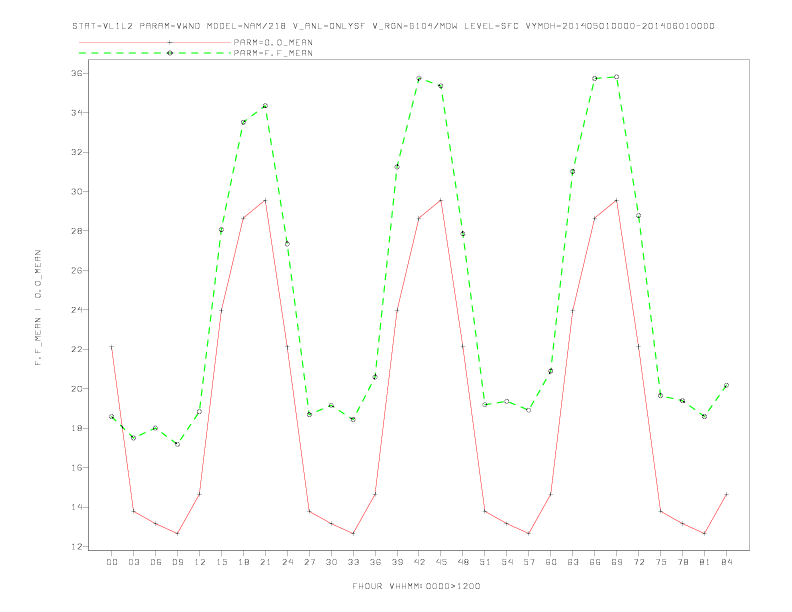Click y-axis tick label 16

click(77, 468)
